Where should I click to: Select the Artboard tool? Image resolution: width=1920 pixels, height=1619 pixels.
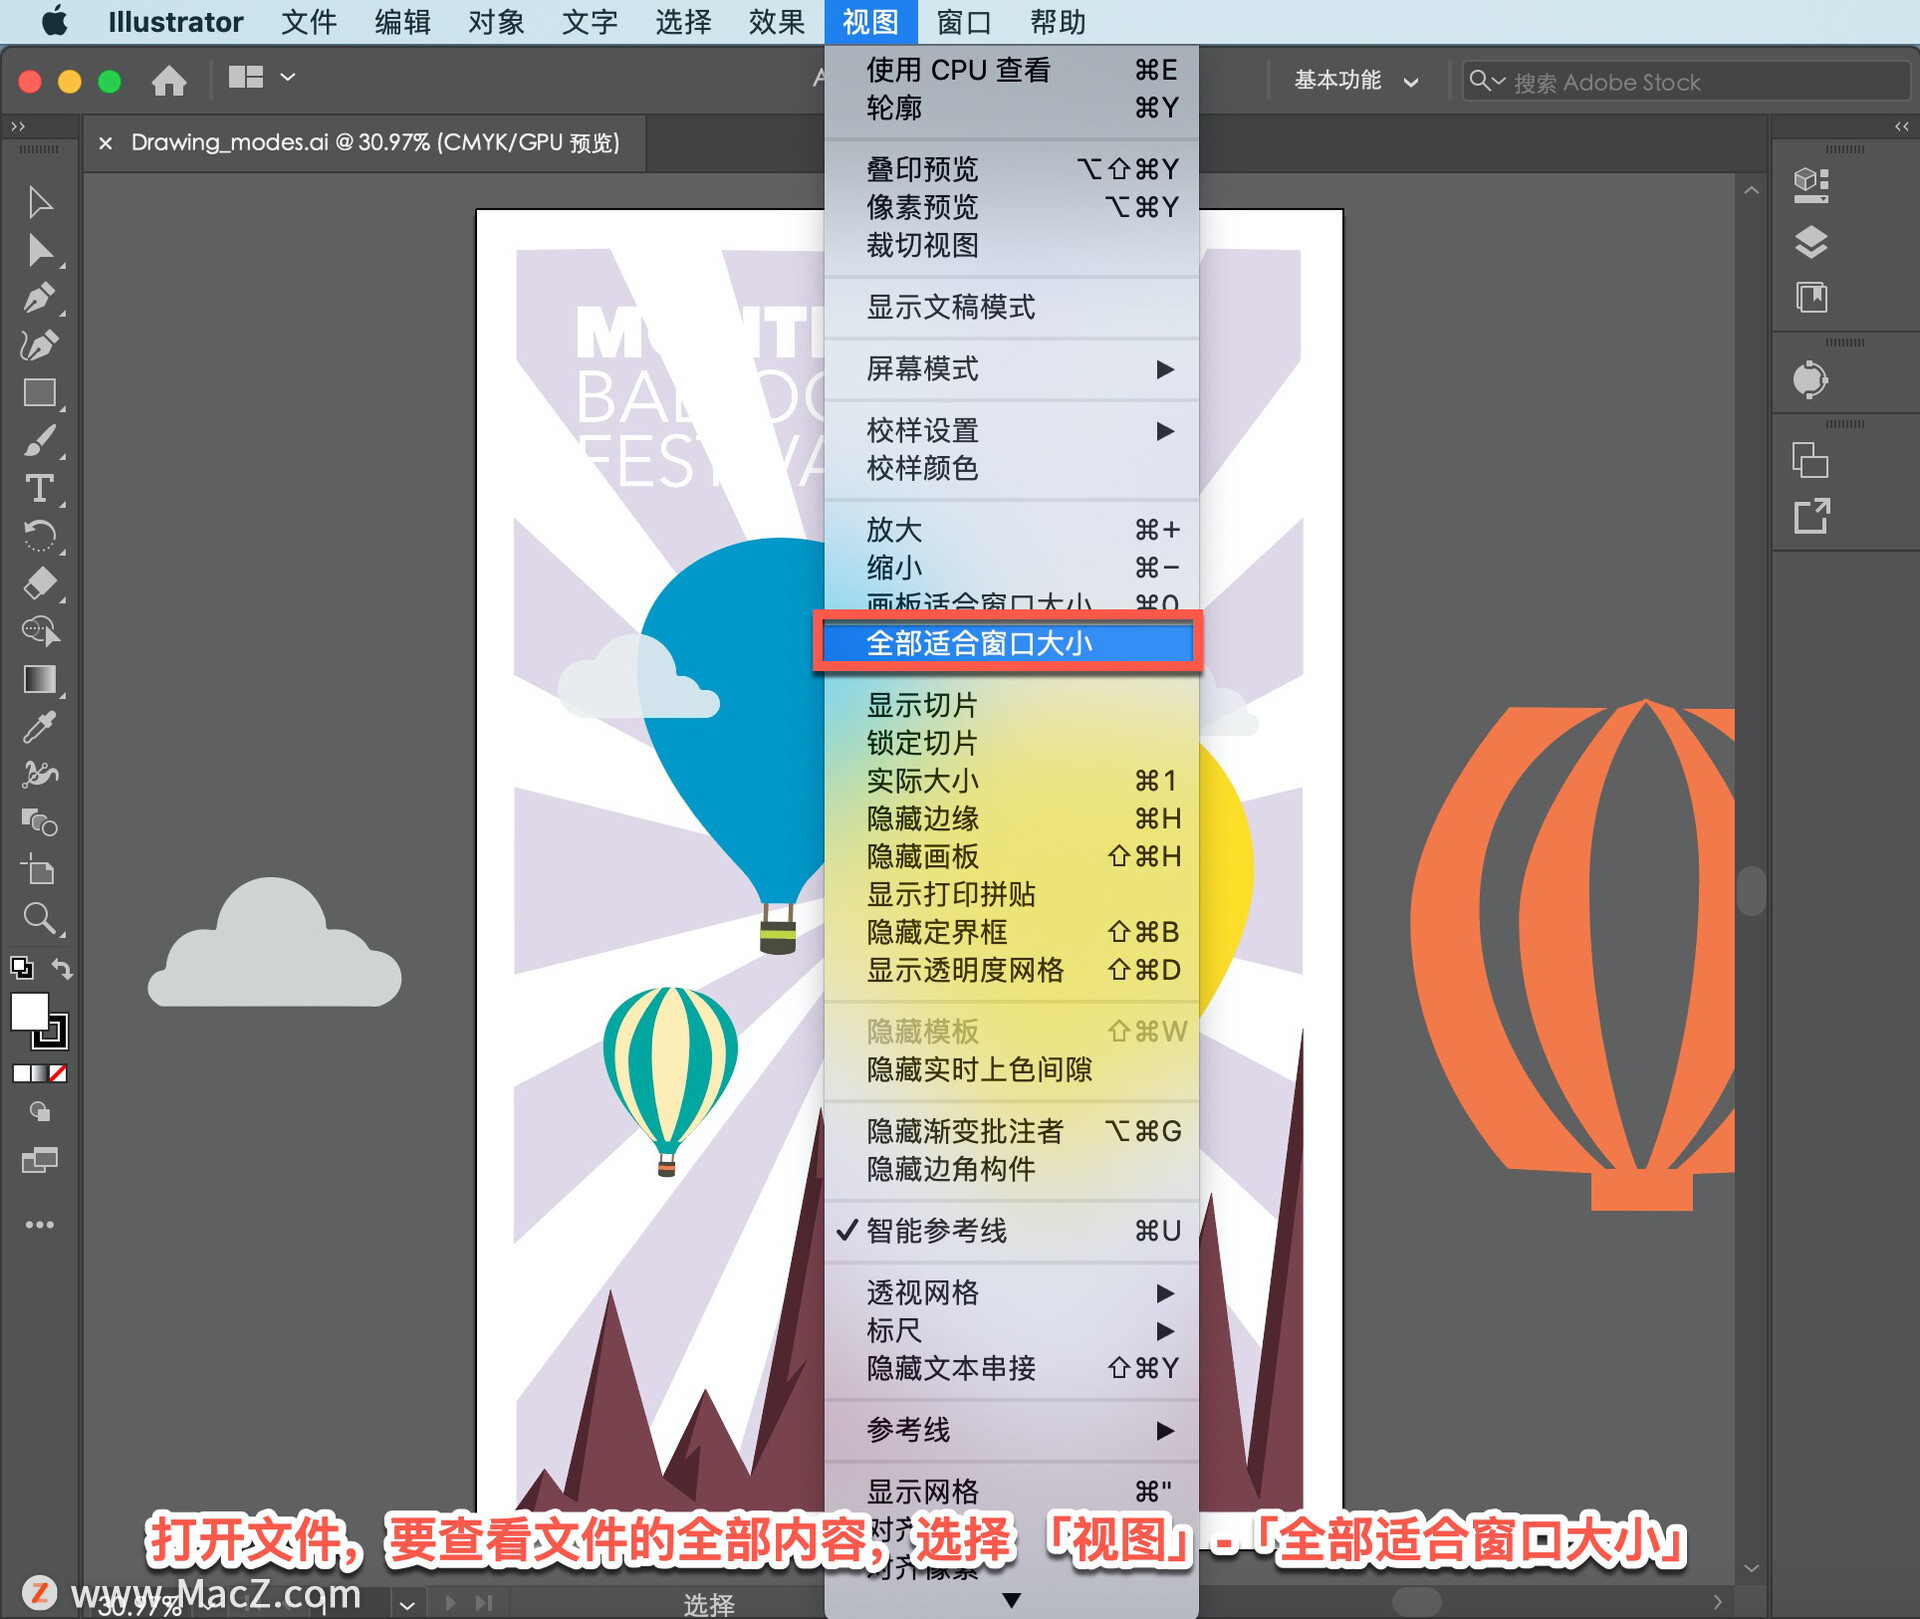click(x=39, y=870)
